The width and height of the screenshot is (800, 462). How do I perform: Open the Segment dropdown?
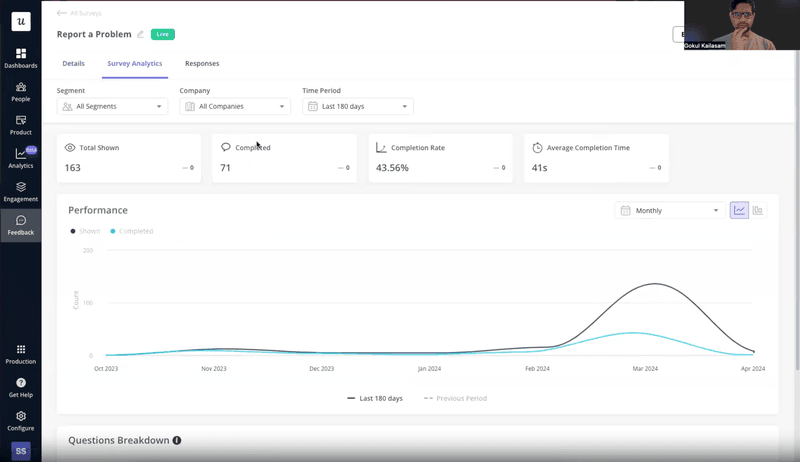(112, 106)
